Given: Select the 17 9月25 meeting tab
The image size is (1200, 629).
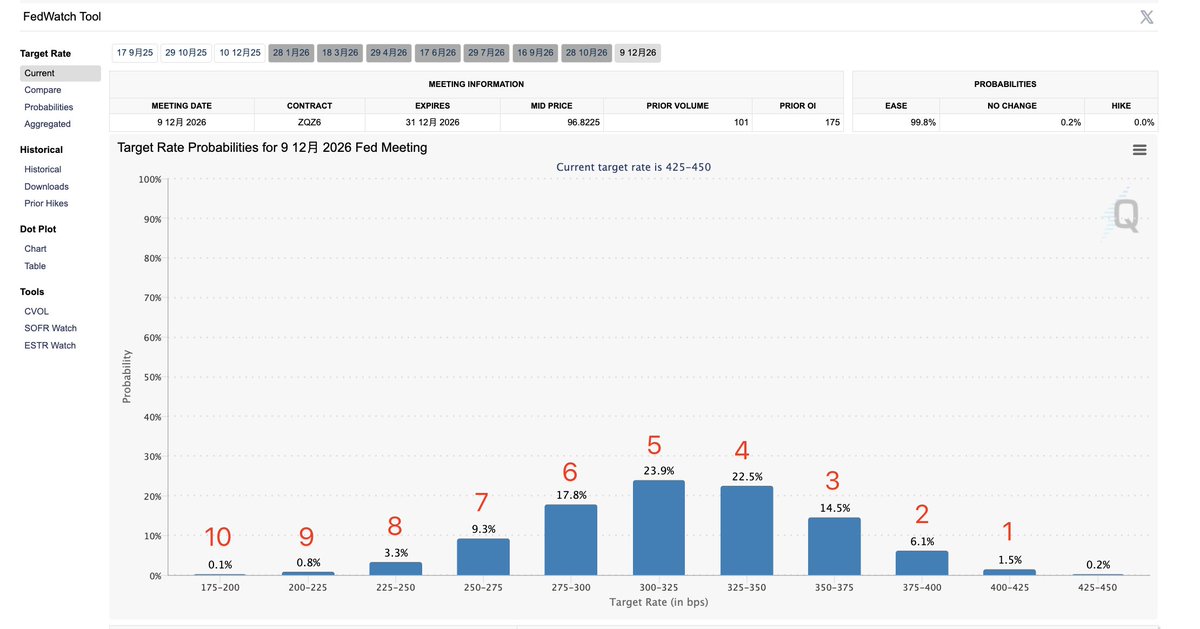Looking at the screenshot, I should pyautogui.click(x=135, y=52).
